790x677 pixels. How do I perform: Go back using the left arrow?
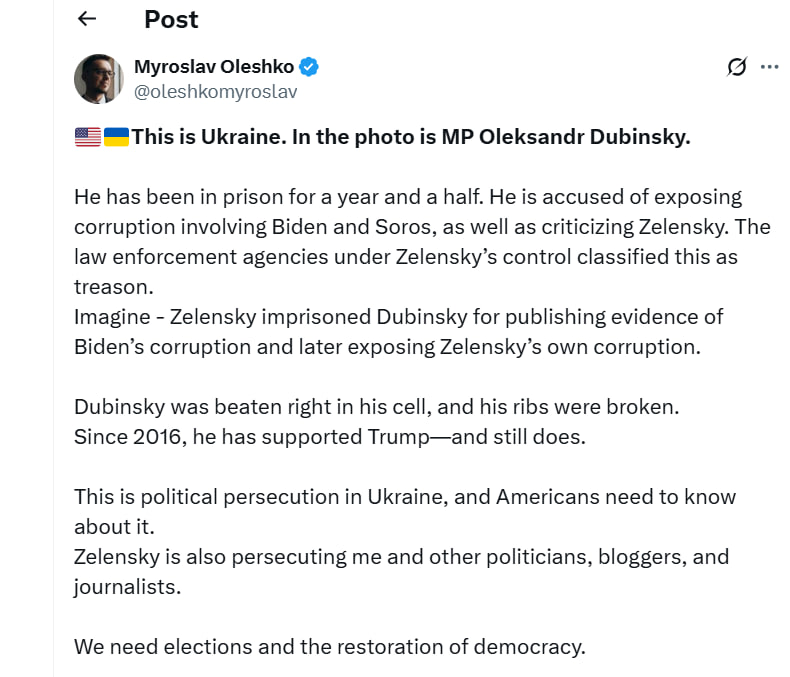pyautogui.click(x=87, y=19)
